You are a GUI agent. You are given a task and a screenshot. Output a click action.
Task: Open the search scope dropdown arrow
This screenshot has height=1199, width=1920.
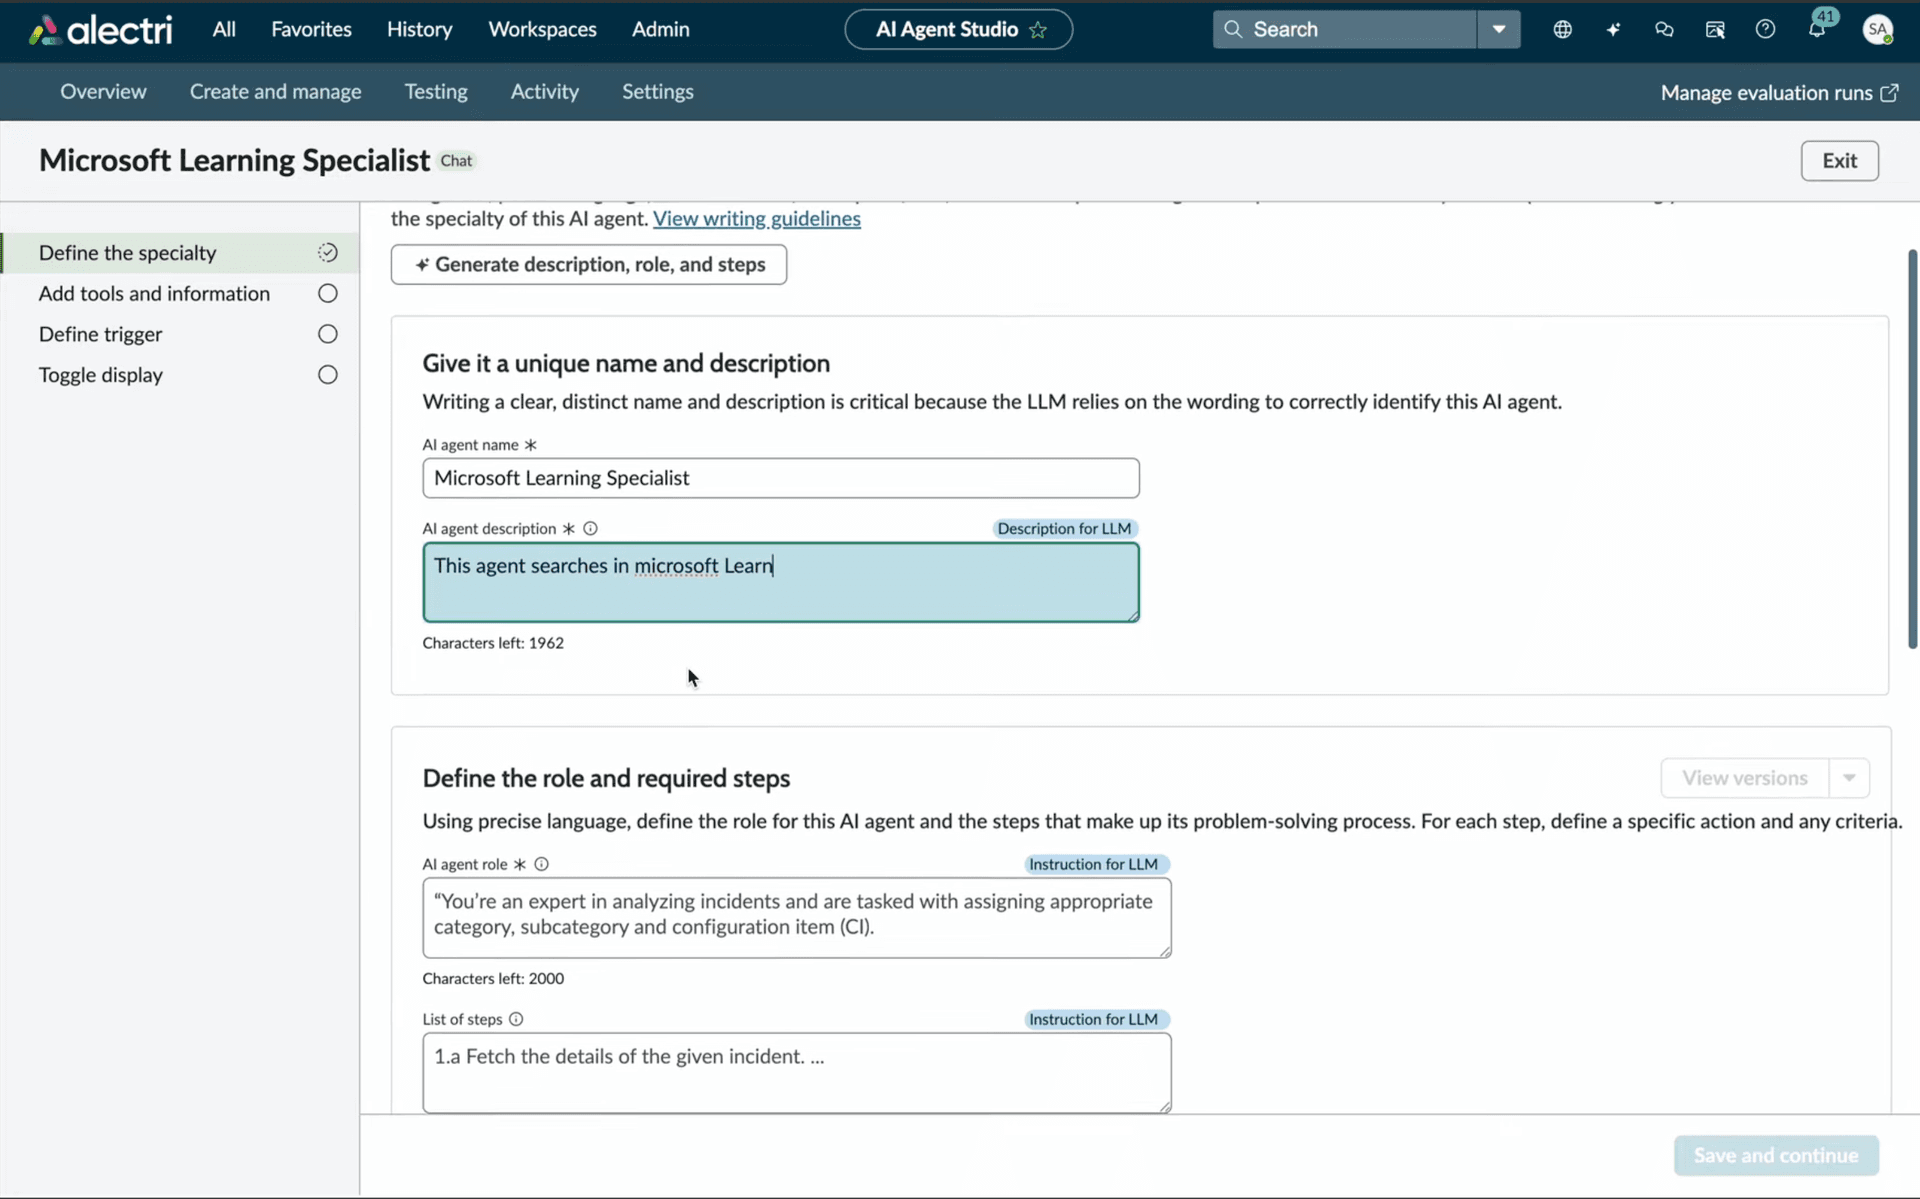[x=1498, y=29]
